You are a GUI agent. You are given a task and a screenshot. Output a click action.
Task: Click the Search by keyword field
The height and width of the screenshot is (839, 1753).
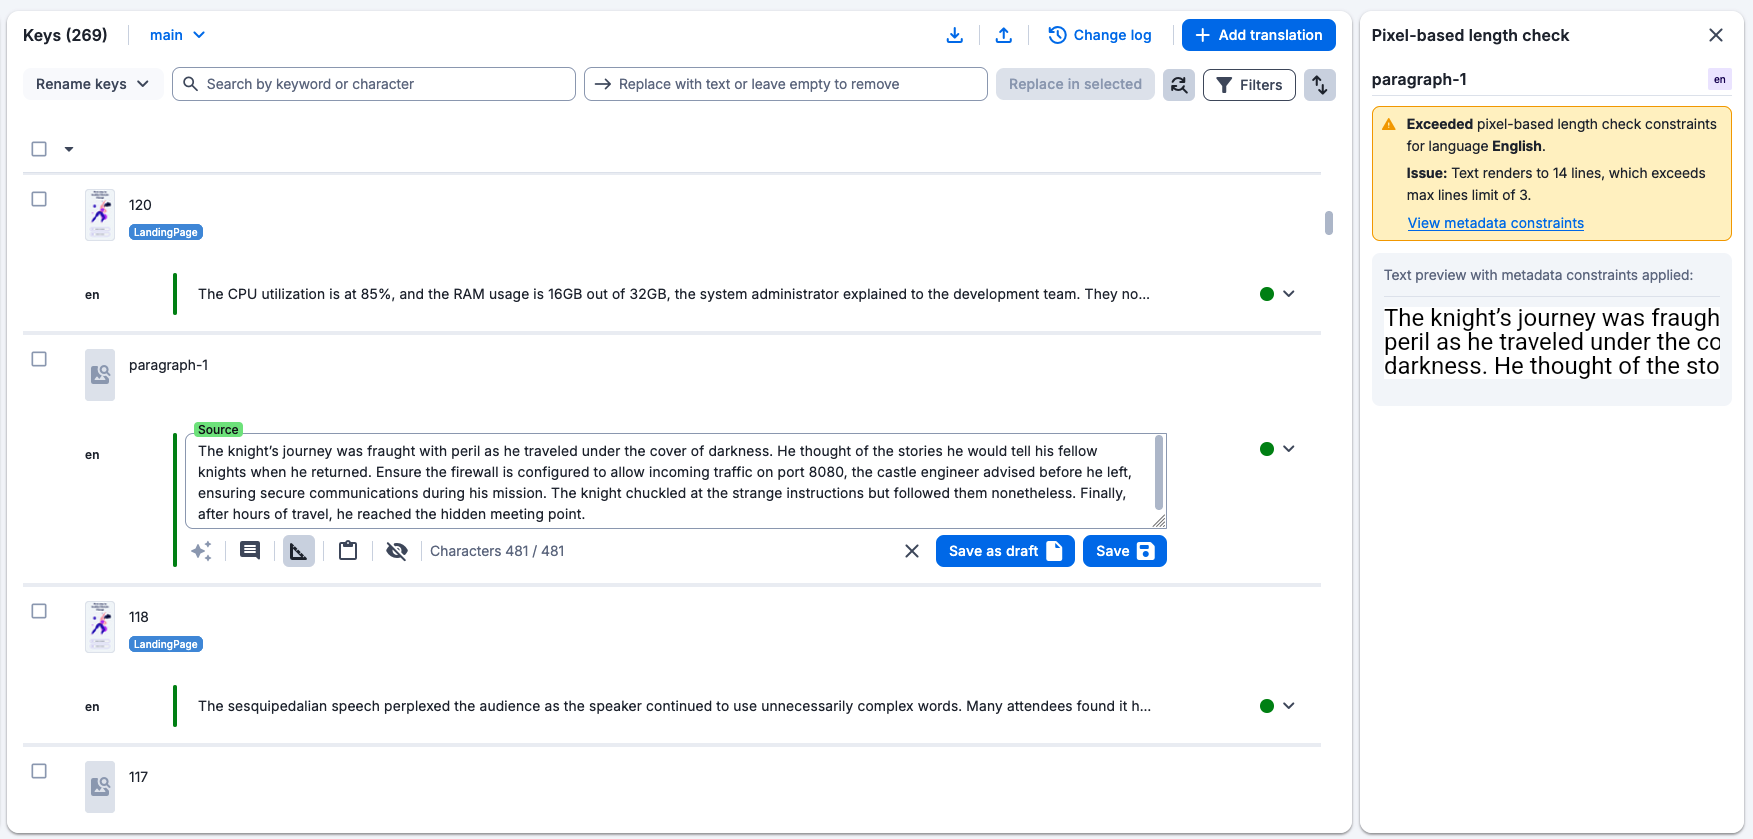click(x=374, y=84)
